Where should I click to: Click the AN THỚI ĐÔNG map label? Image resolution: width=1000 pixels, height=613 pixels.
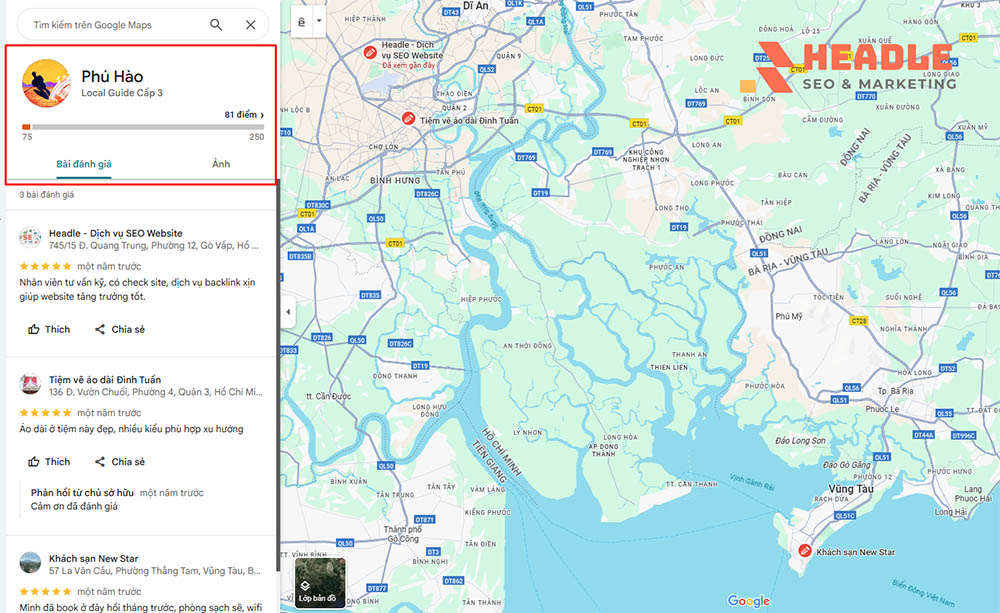tap(527, 346)
